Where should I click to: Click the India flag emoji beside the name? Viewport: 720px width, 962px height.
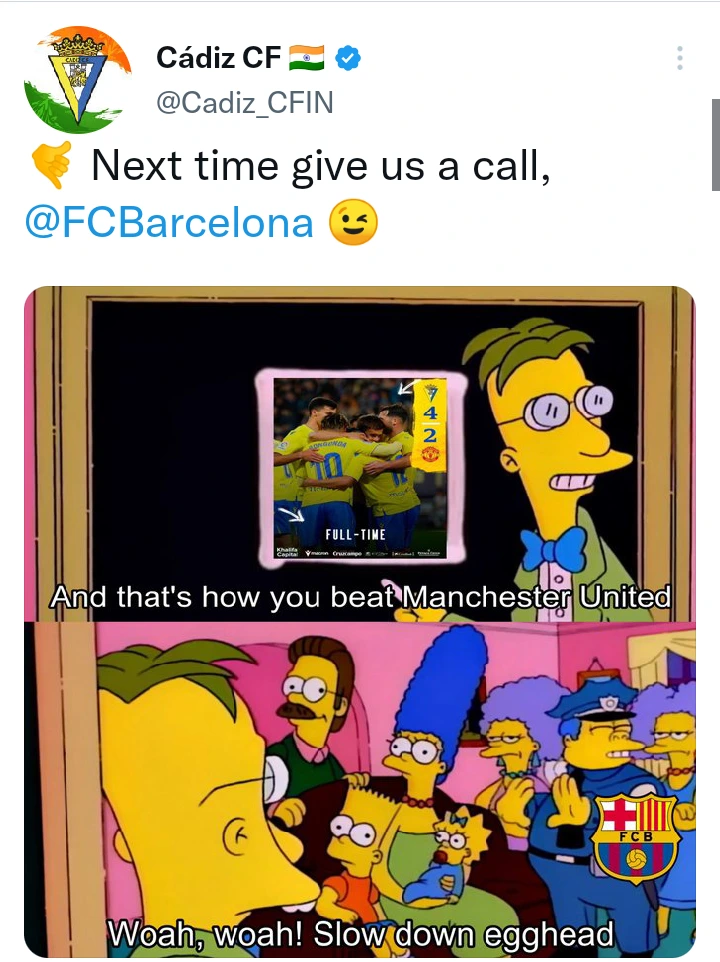307,58
